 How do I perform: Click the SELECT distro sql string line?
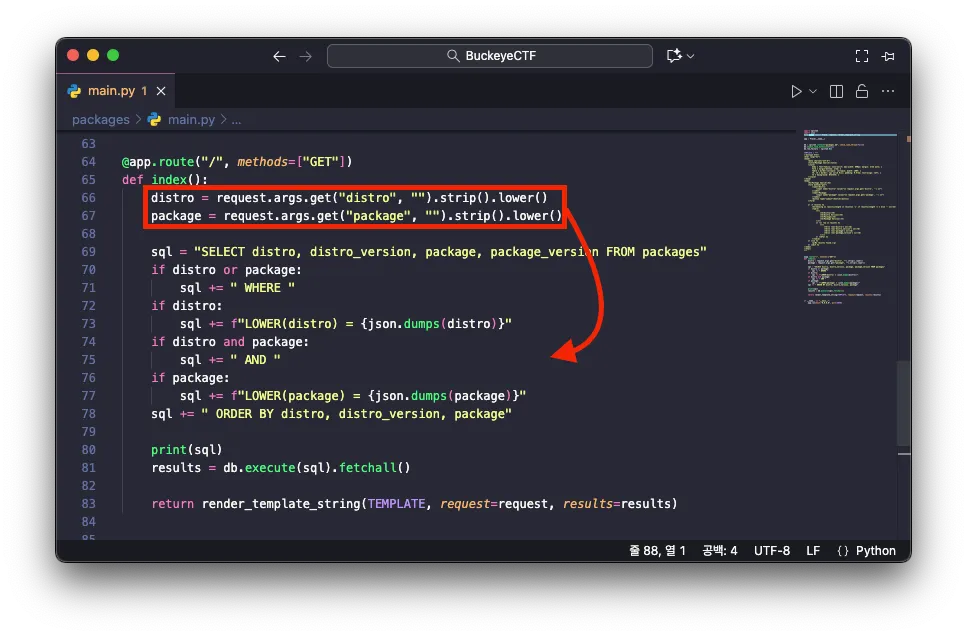[x=429, y=252]
